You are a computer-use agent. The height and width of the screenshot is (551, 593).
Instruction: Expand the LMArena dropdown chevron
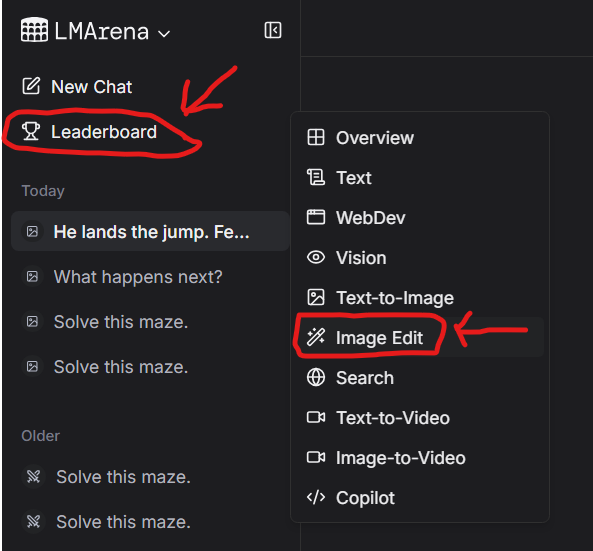click(164, 34)
